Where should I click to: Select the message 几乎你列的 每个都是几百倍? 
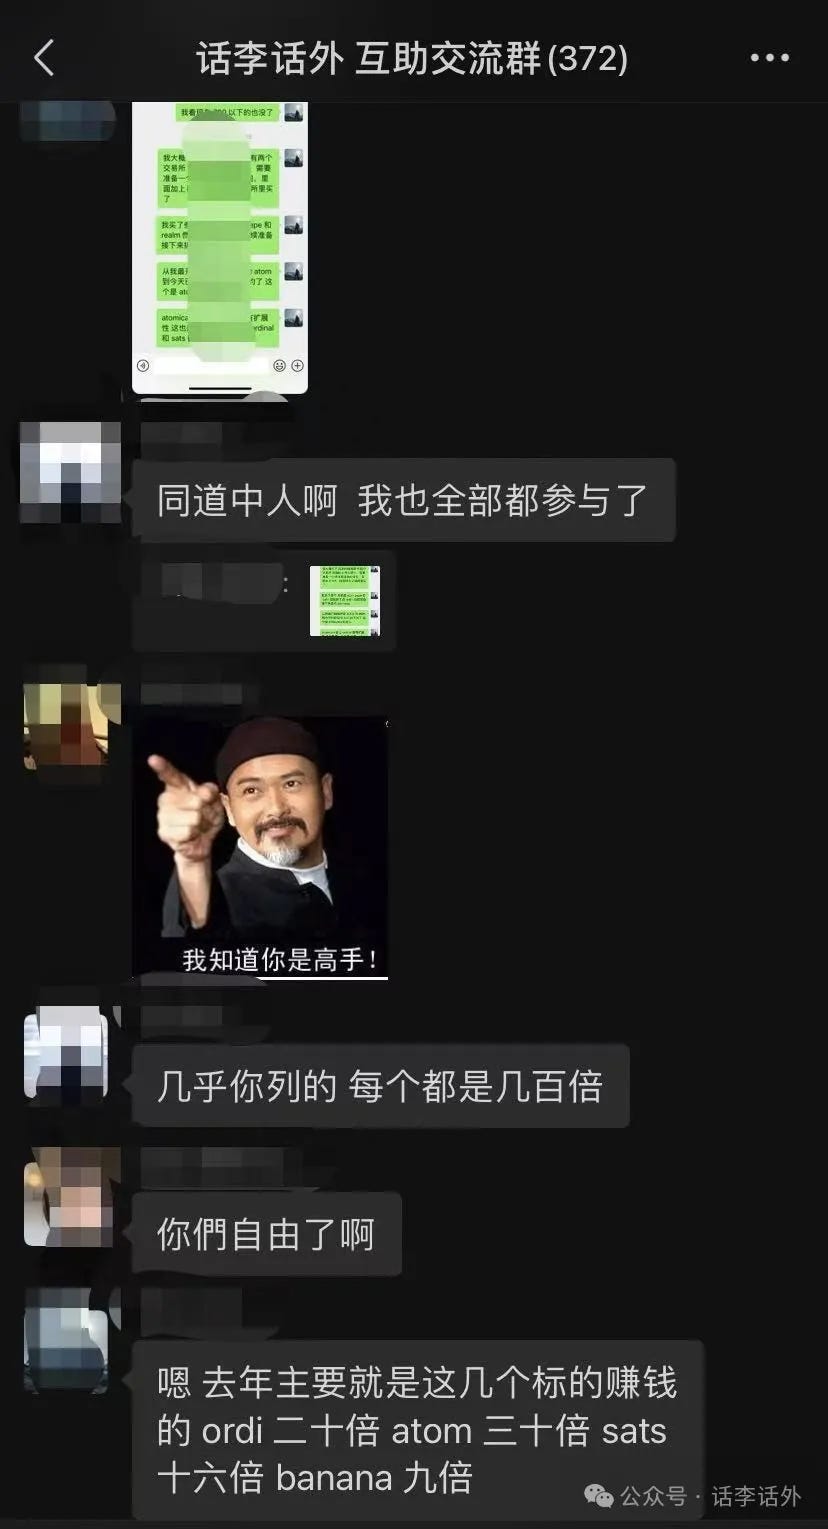click(380, 1086)
